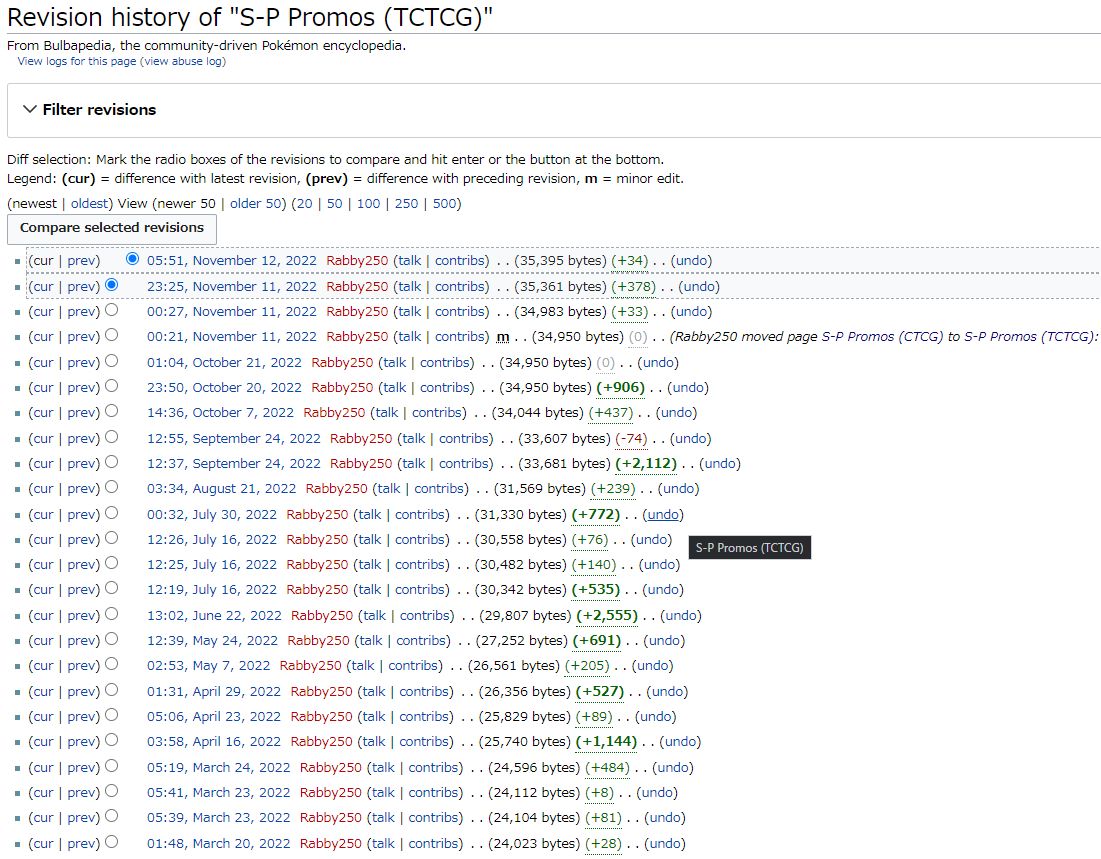Undo the 05:51, November 12, 2022 edit
Screen dimensions: 1101x859
pyautogui.click(x=692, y=261)
